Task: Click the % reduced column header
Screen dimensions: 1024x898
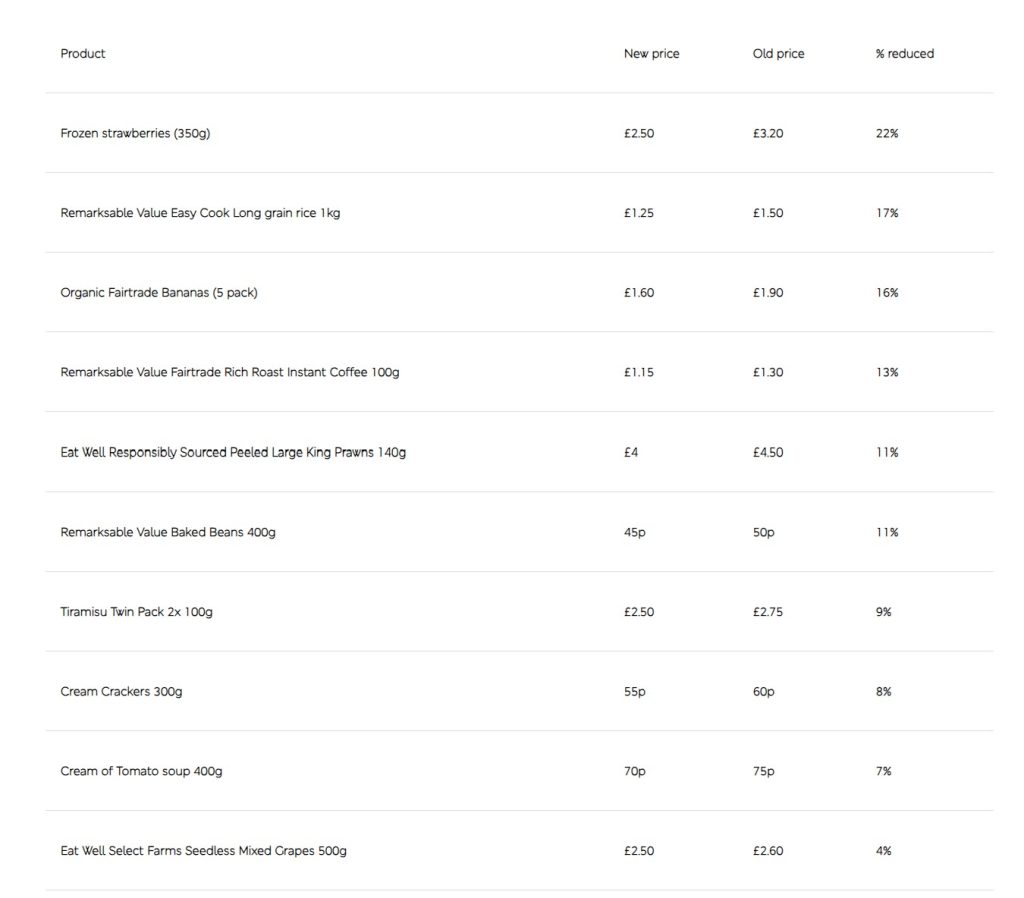Action: coord(904,54)
